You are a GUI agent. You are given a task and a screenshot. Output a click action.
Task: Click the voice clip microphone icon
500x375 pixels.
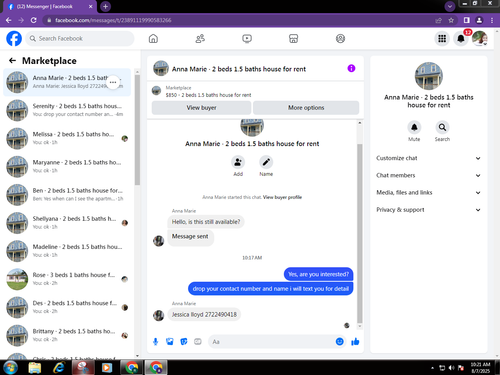coord(155,342)
